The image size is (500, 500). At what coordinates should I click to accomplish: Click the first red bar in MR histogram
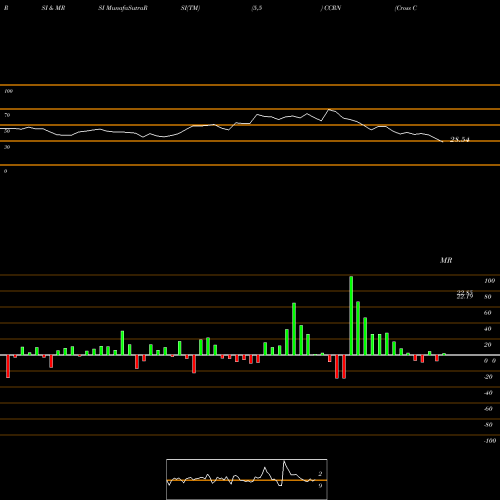[x=8, y=366]
